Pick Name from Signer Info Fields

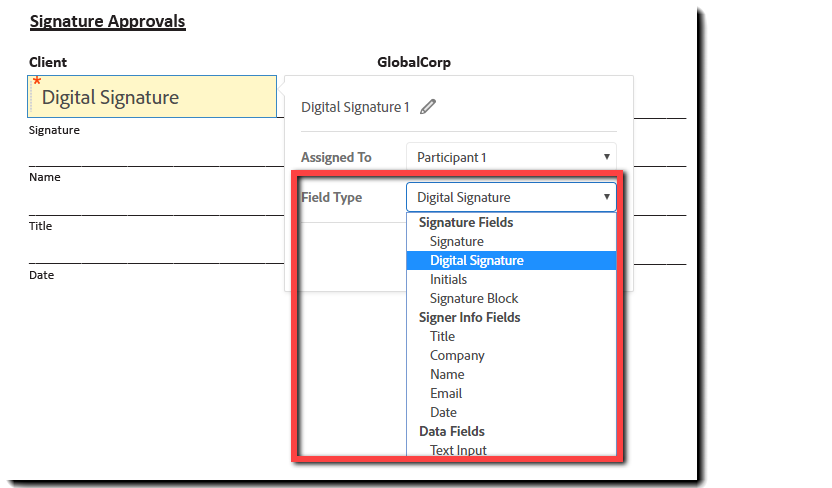click(447, 374)
